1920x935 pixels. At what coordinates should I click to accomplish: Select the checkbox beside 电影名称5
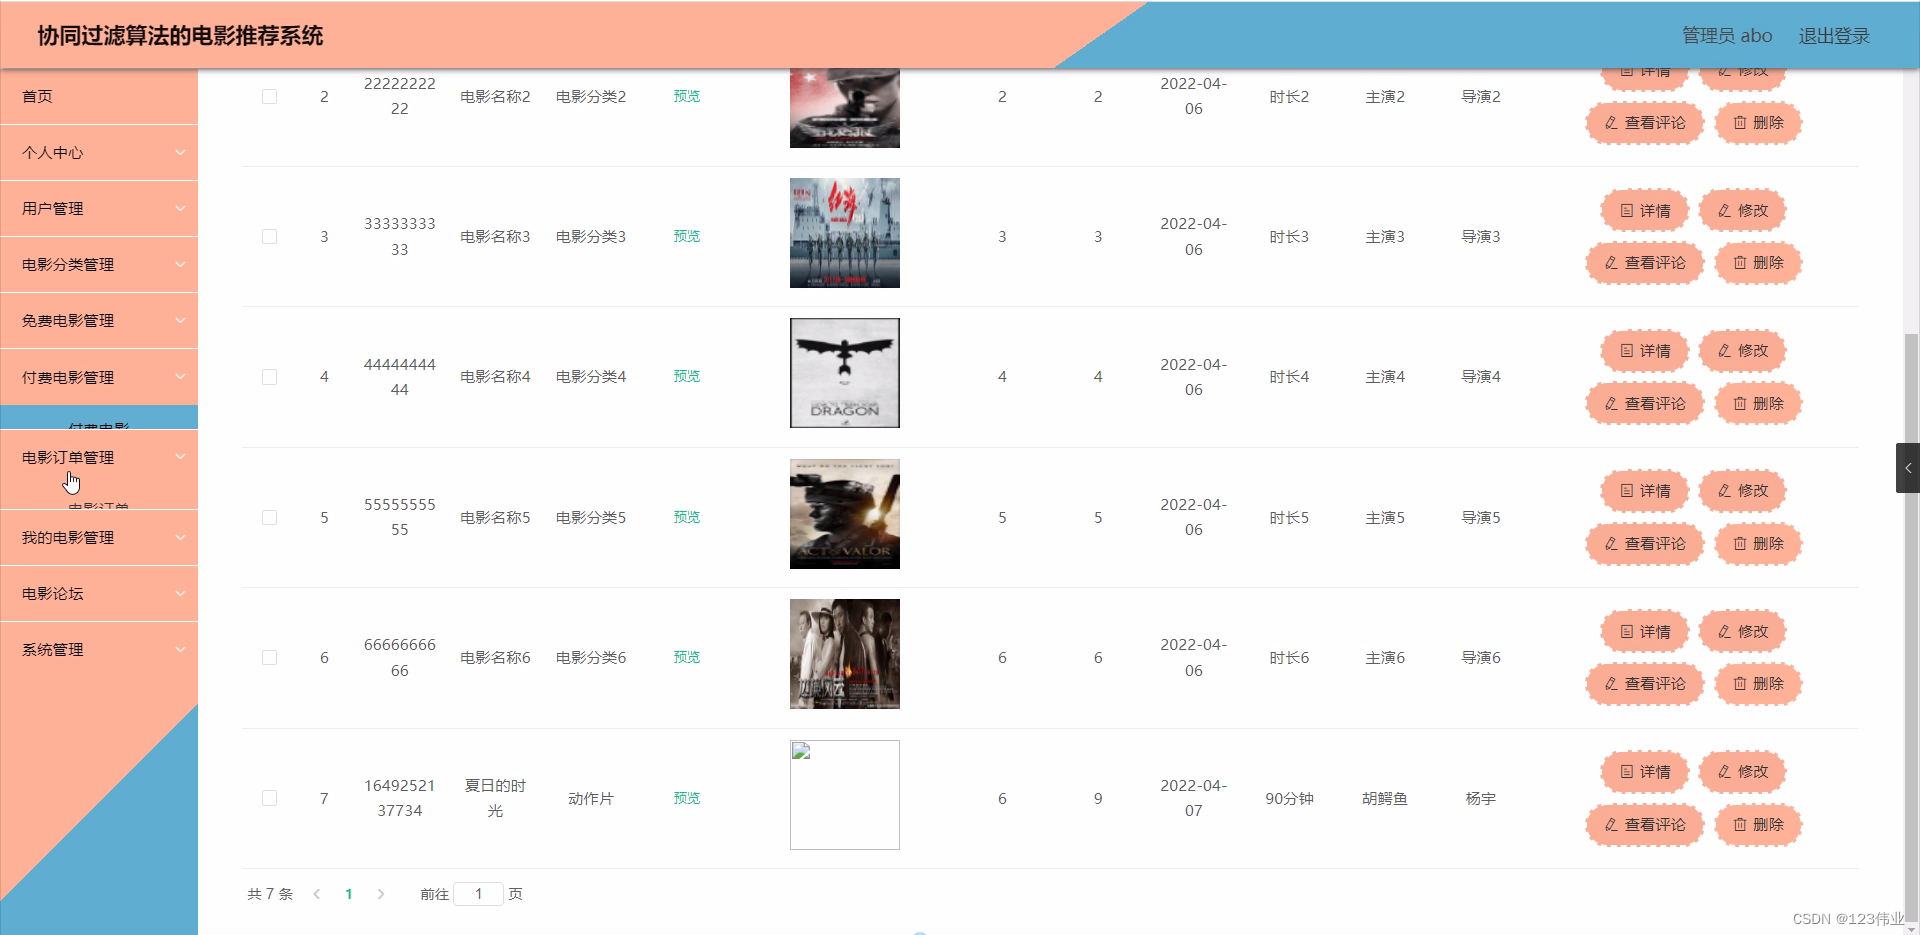pos(268,517)
